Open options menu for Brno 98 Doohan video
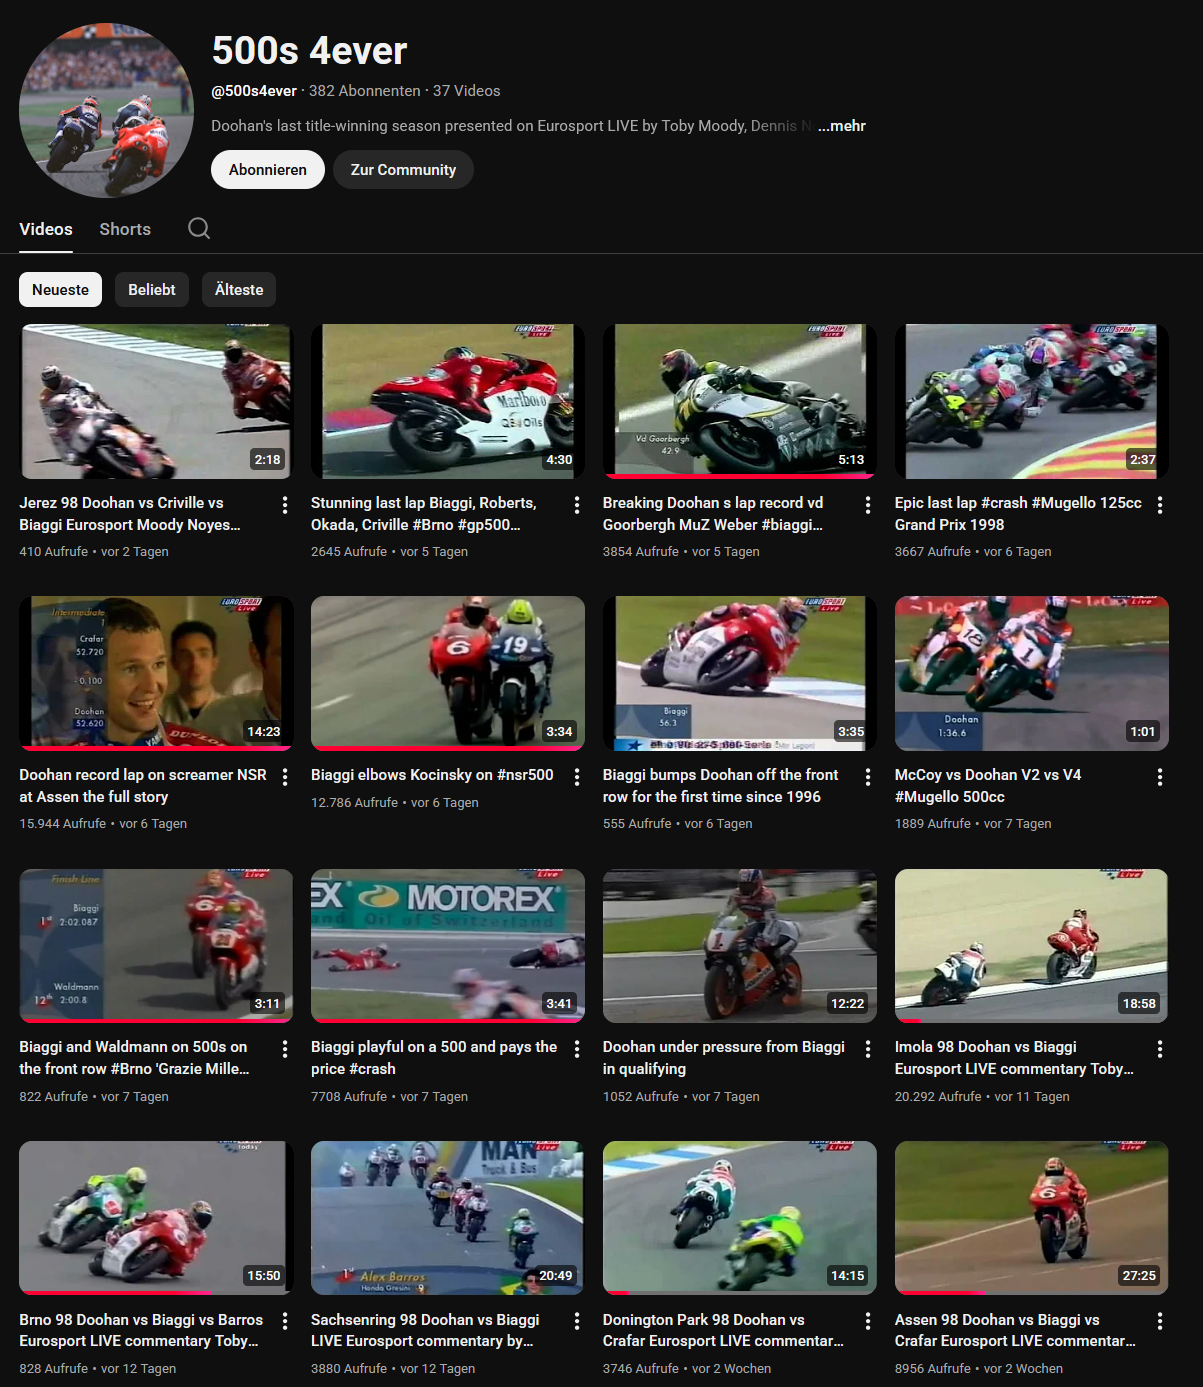Screen dimensions: 1203x1387 tap(285, 1322)
